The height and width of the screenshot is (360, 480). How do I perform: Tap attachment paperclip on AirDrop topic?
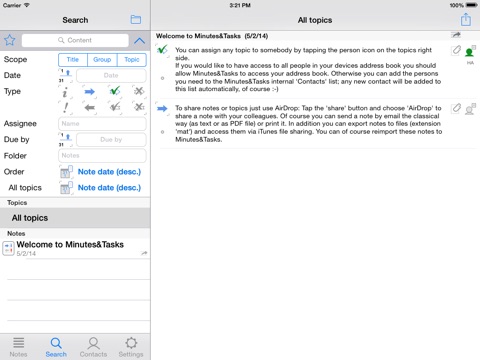pyautogui.click(x=456, y=108)
